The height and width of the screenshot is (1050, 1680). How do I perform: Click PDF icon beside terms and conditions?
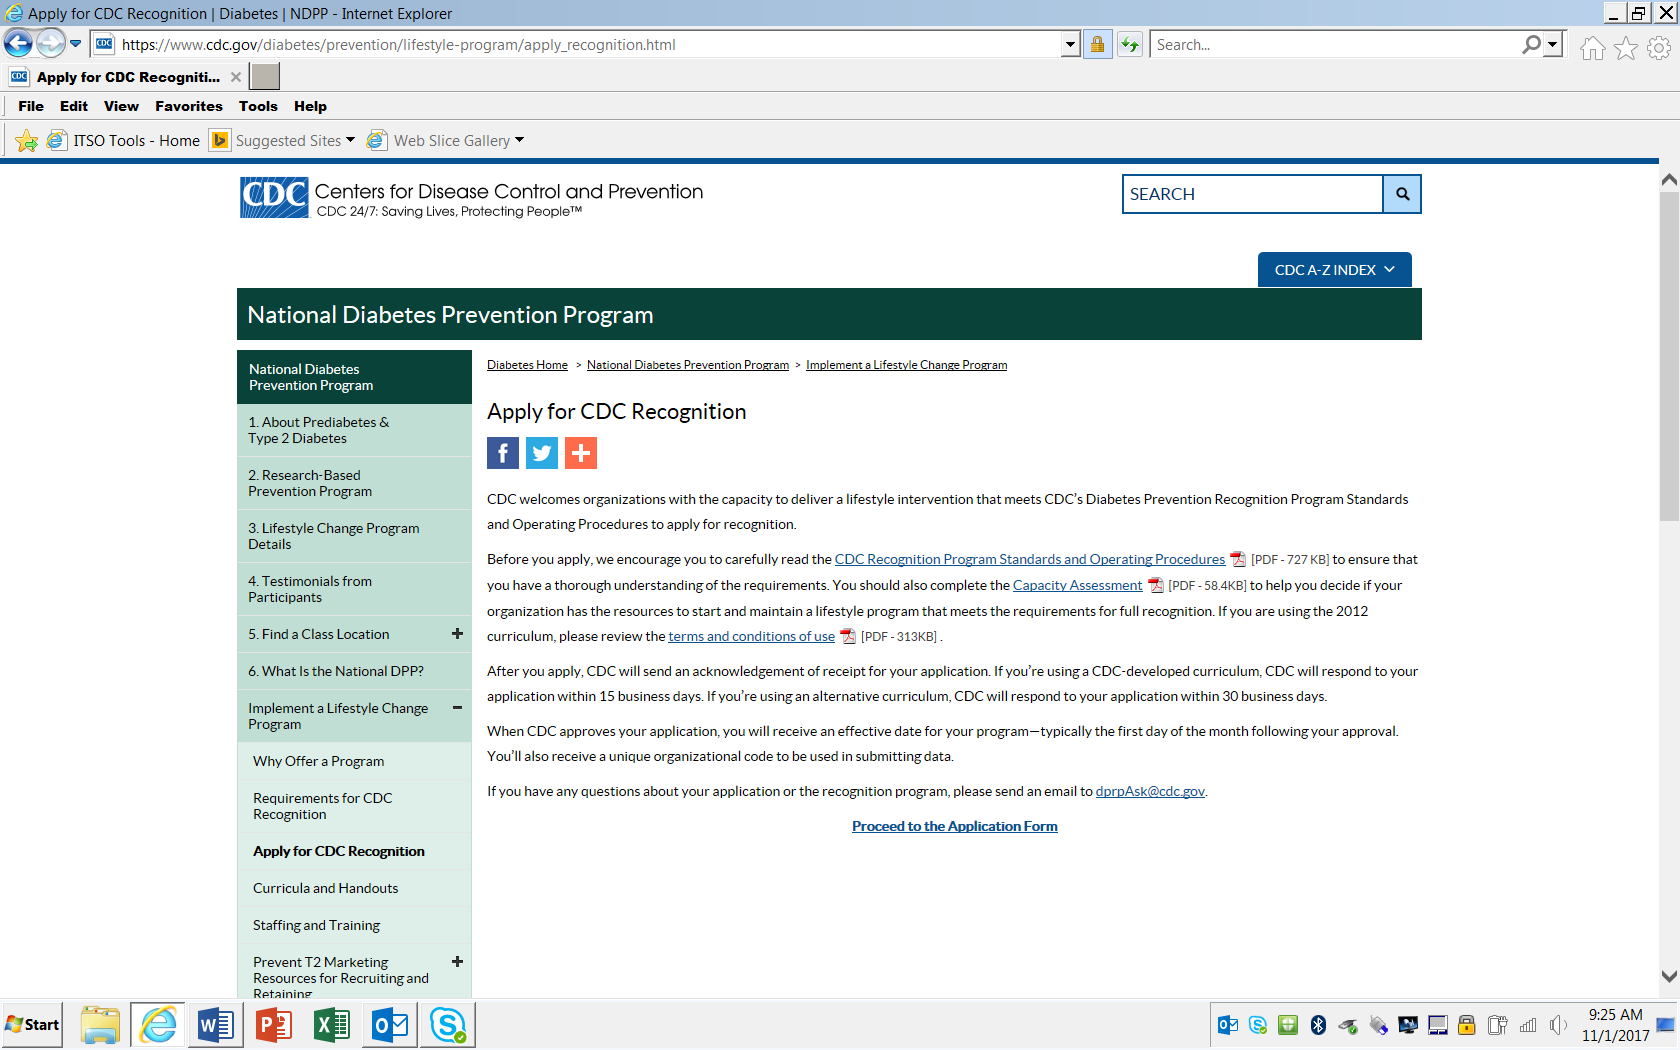(x=848, y=636)
